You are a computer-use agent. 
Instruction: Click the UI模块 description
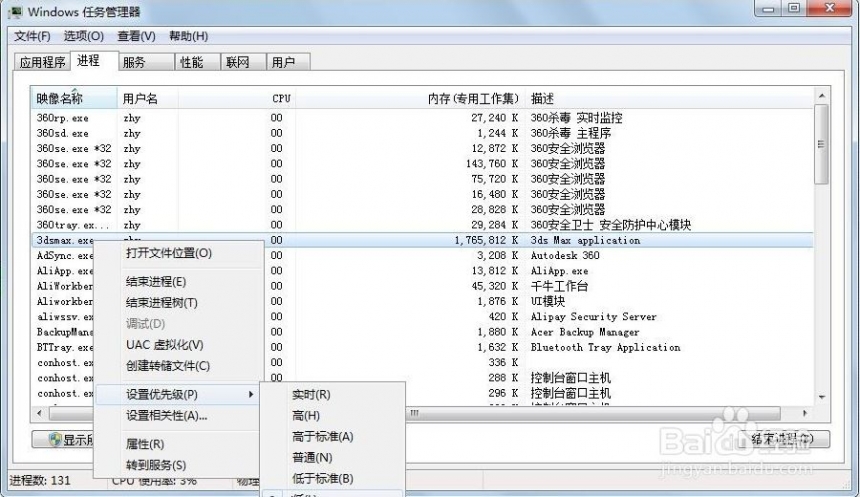click(547, 302)
